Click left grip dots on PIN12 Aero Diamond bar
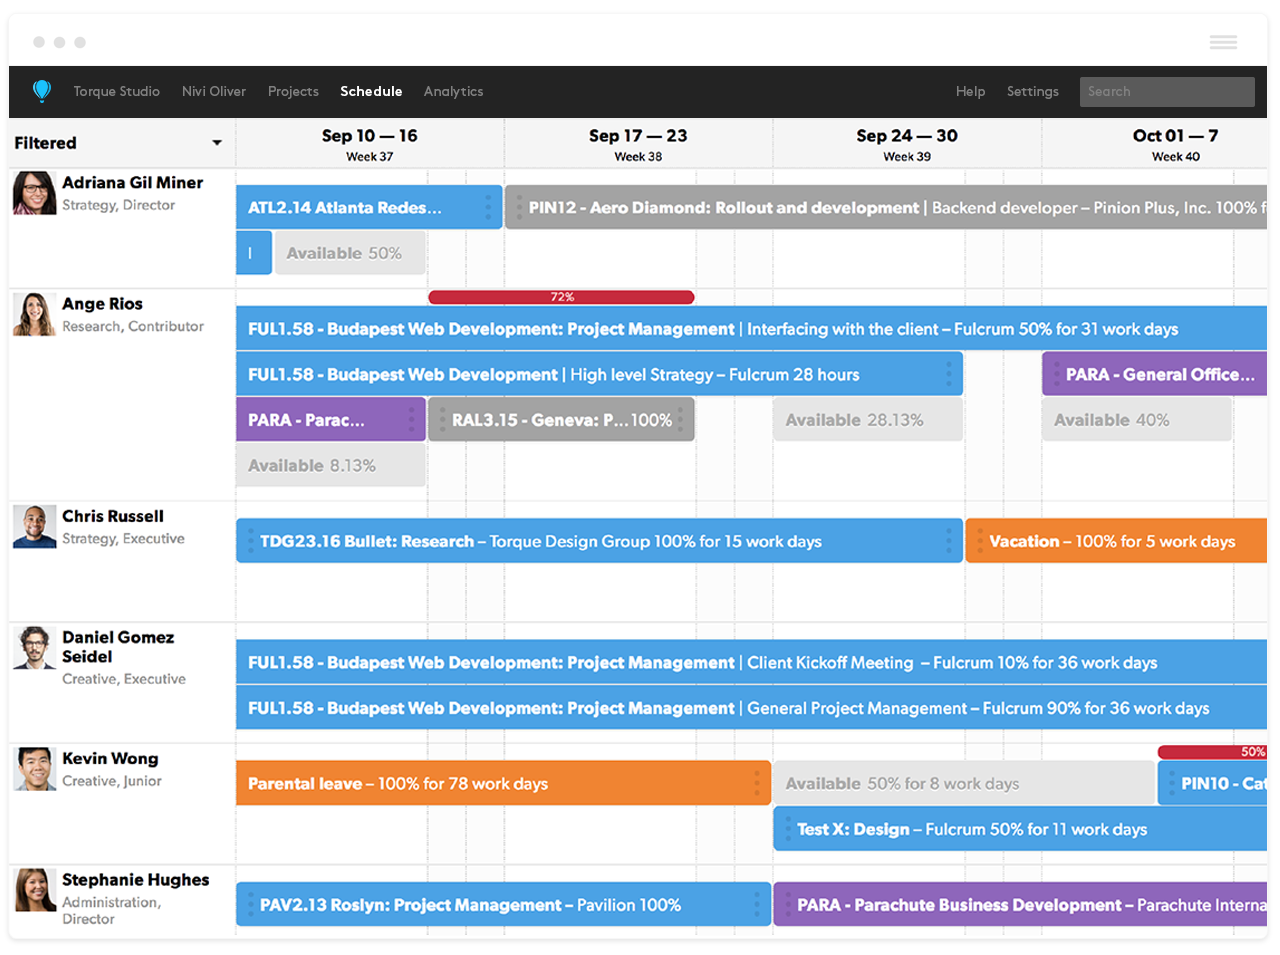Screen dimensions: 1280x955 [x=519, y=207]
